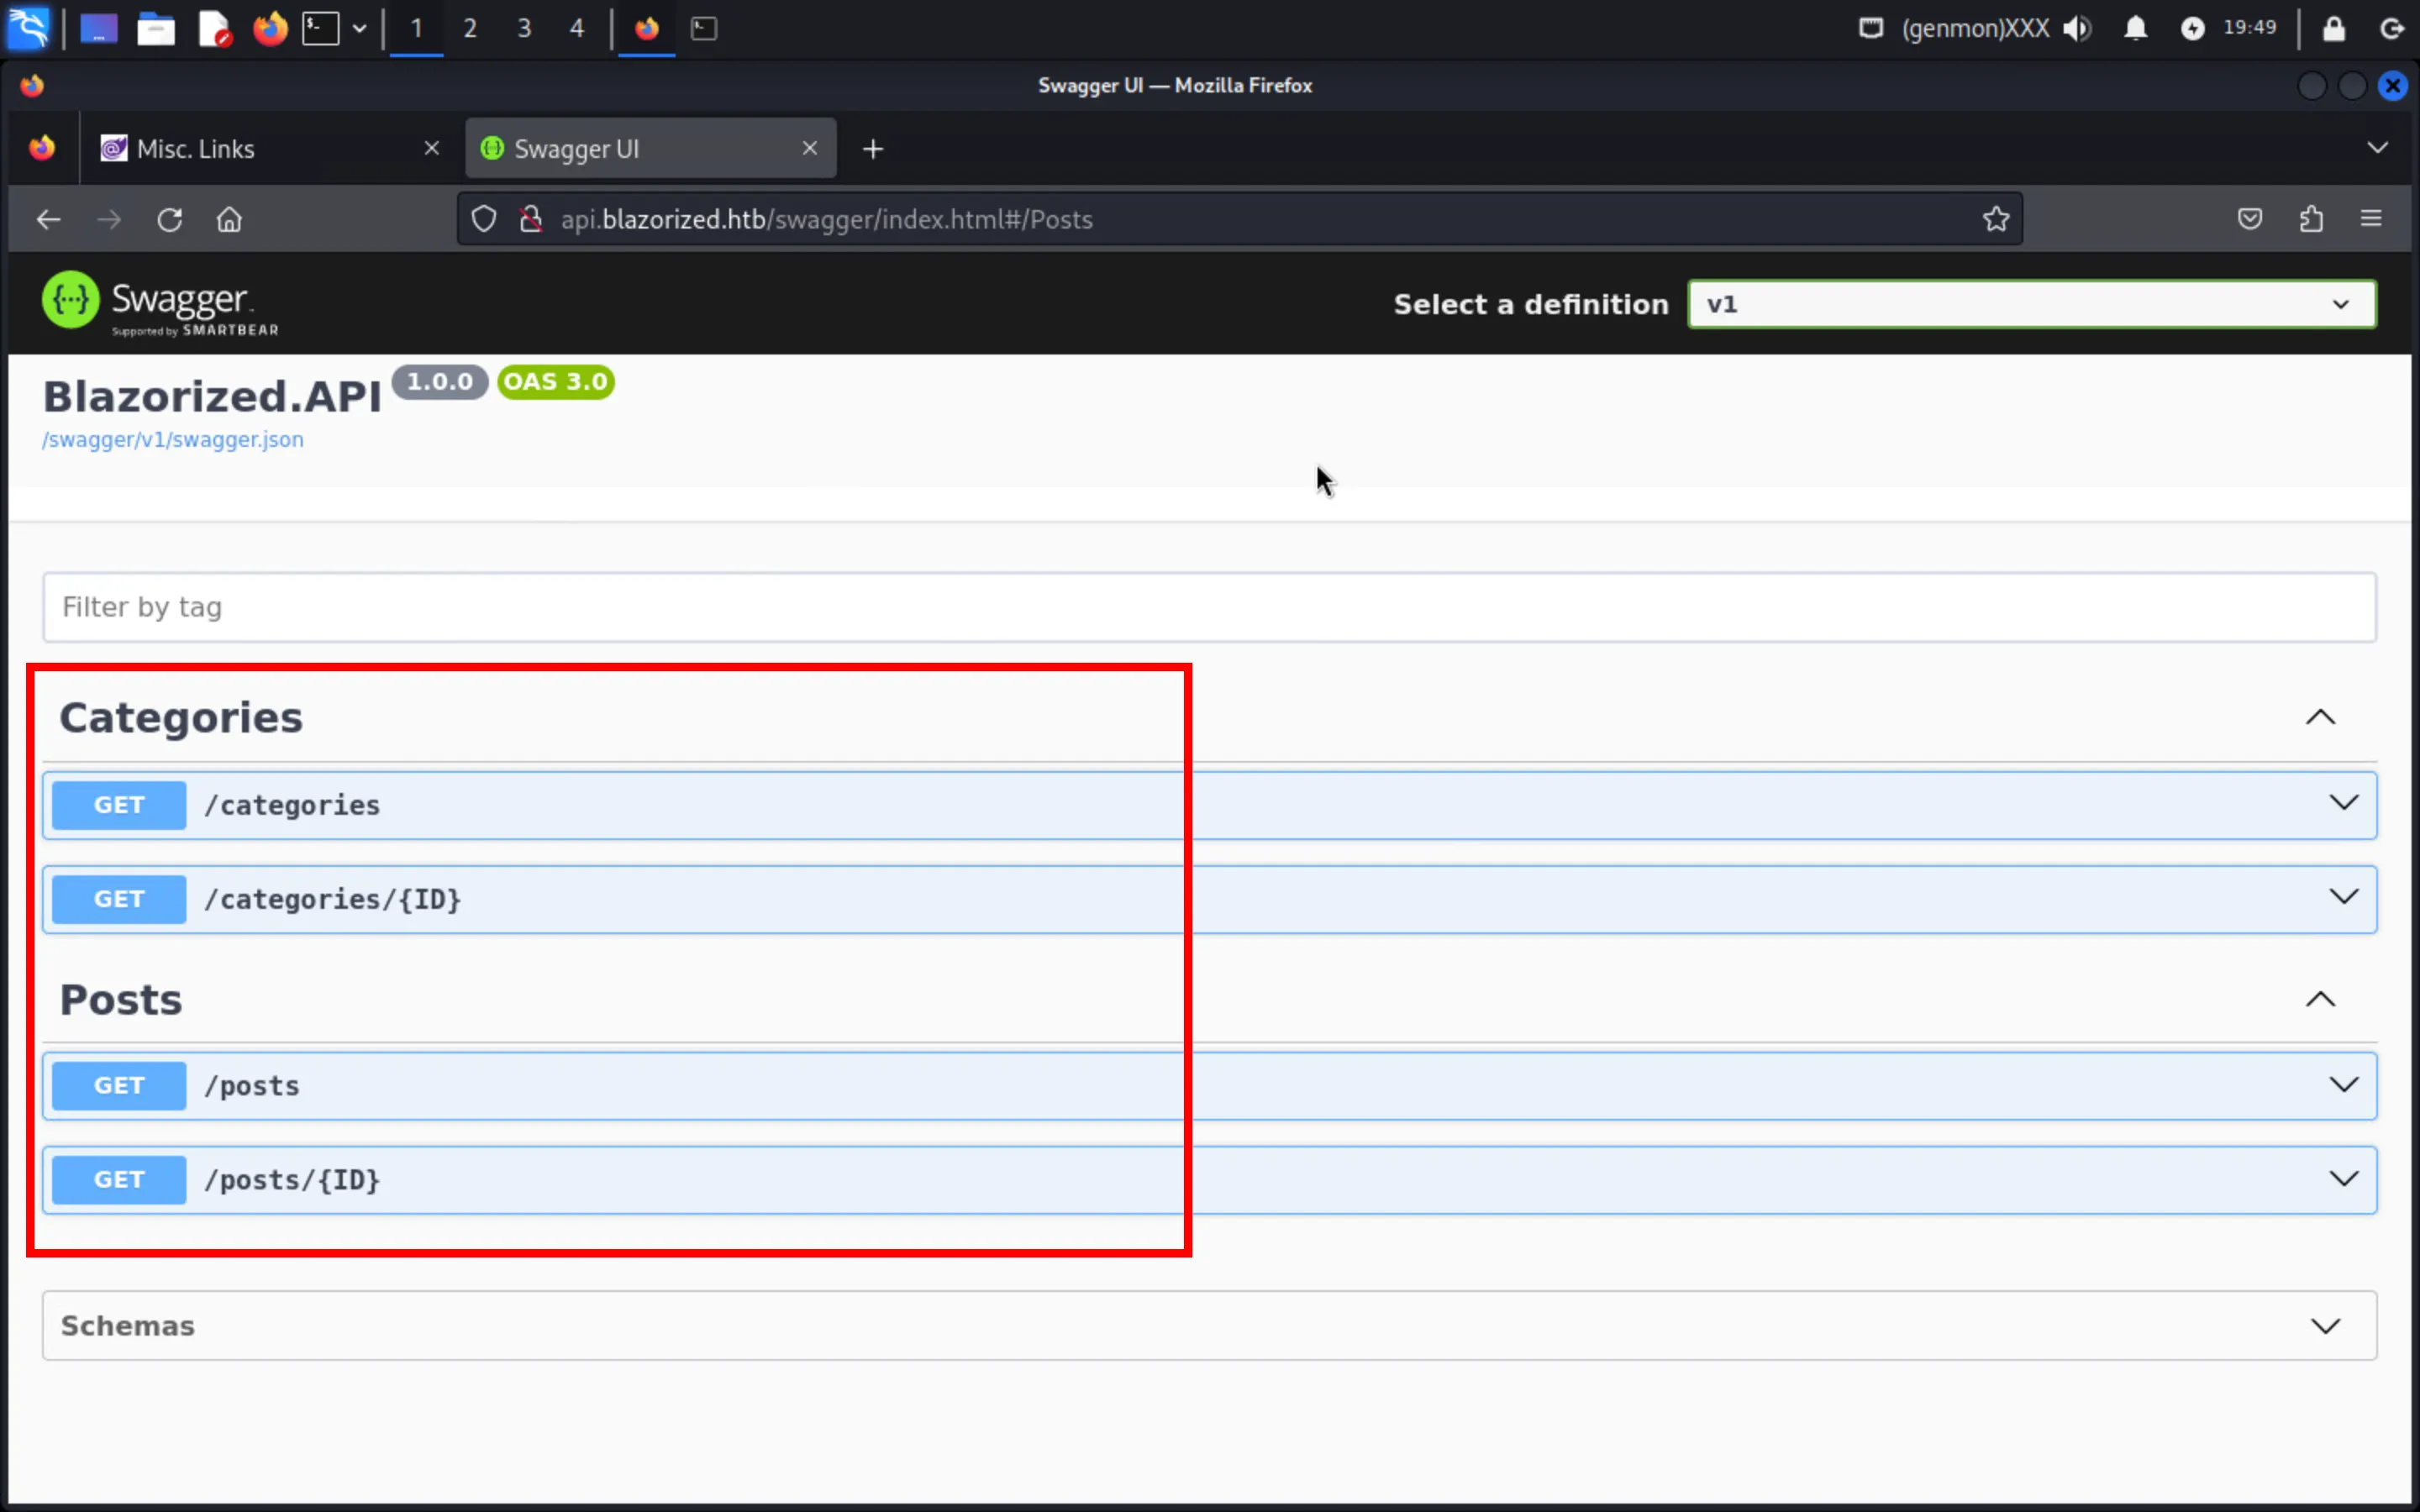Image resolution: width=2420 pixels, height=1512 pixels.
Task: Lock the screen with the padlock icon
Action: [2333, 28]
